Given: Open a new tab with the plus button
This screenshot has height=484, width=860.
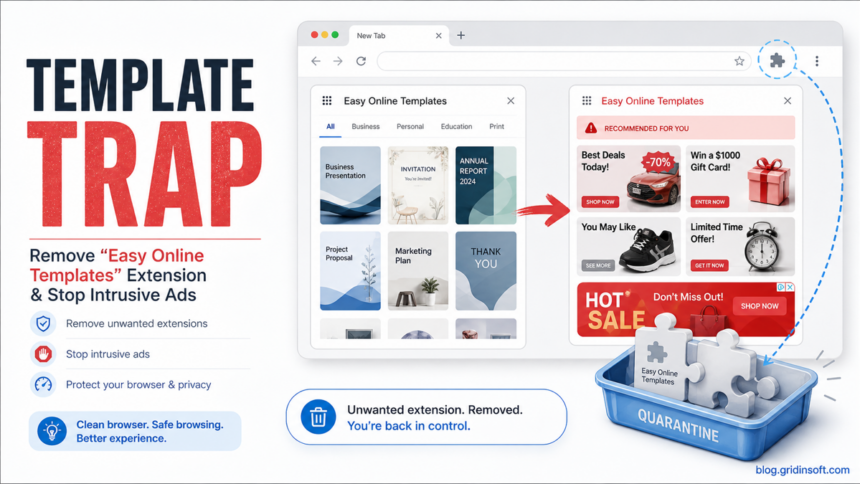Looking at the screenshot, I should pos(461,35).
